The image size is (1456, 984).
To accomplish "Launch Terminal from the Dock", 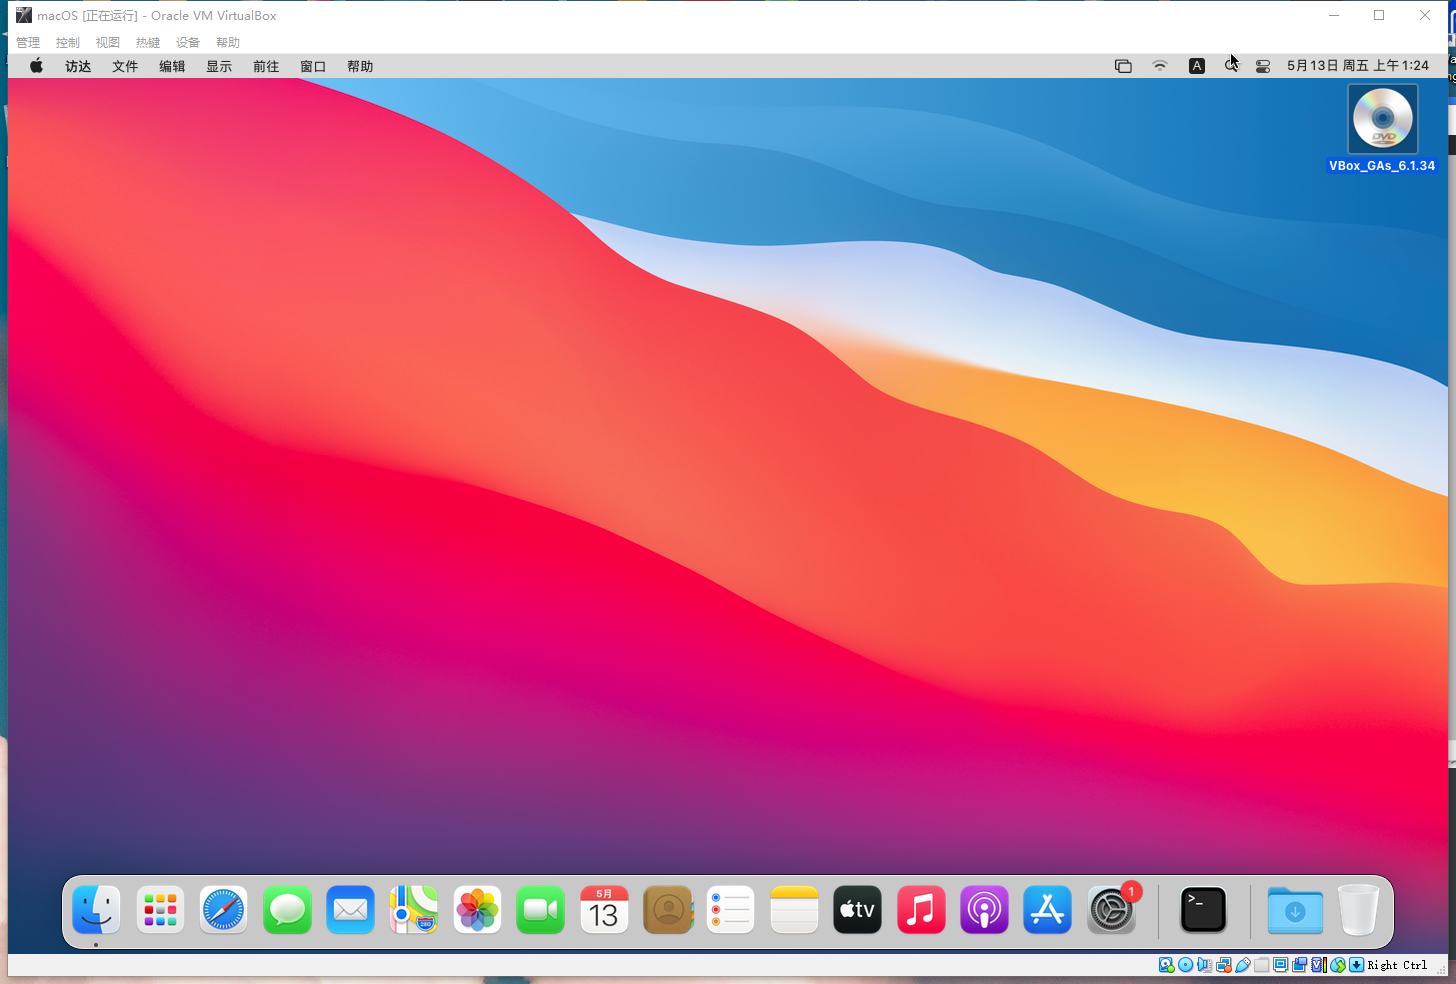I will coord(1202,909).
